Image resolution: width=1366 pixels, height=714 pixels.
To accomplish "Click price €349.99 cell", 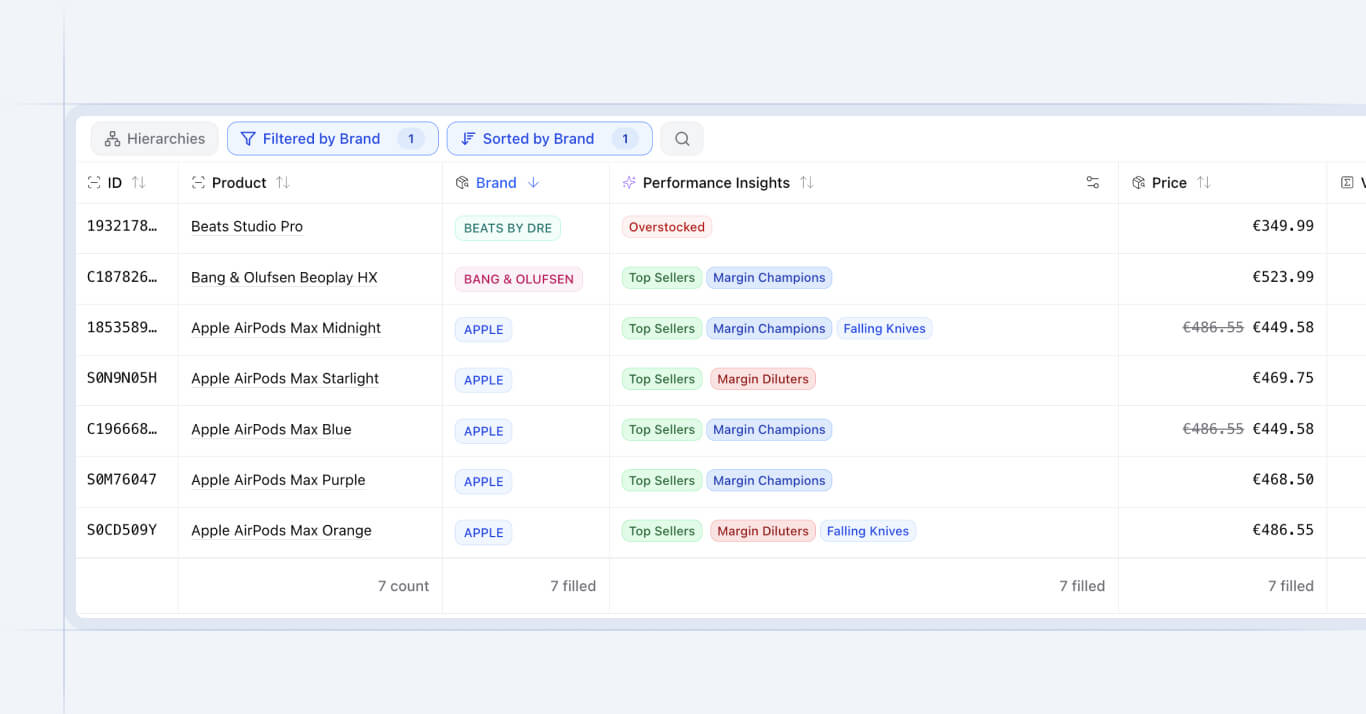I will point(1283,226).
